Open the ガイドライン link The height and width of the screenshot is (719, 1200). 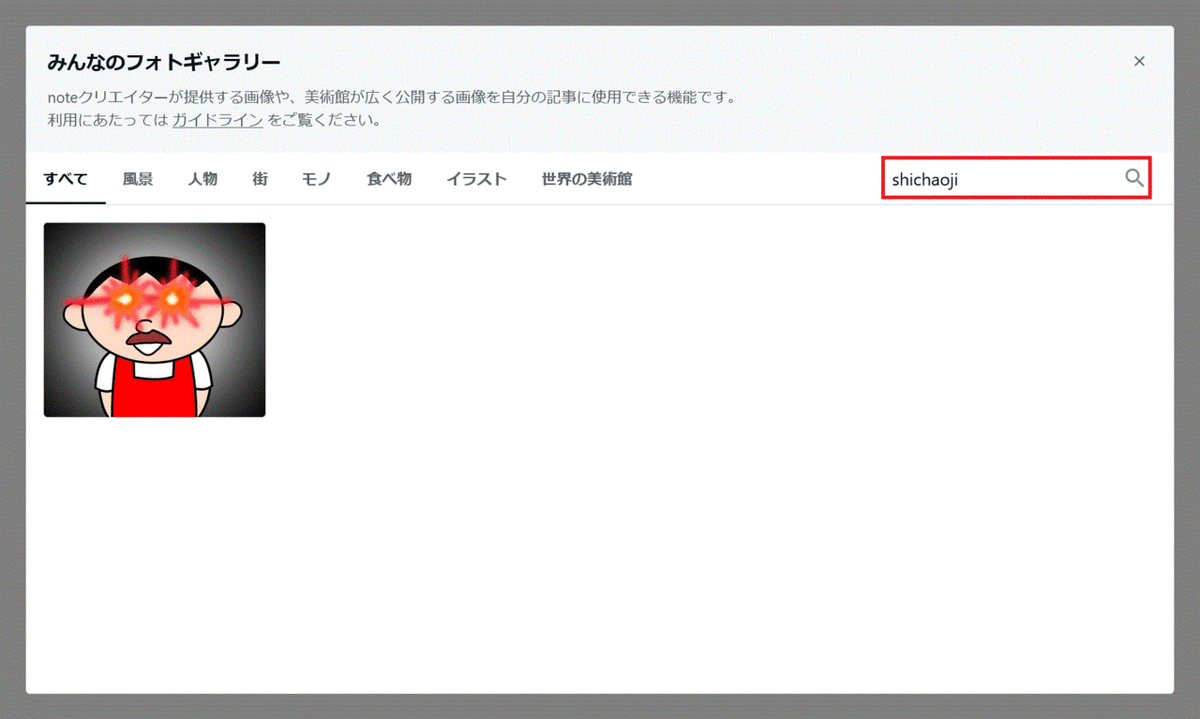coord(218,120)
